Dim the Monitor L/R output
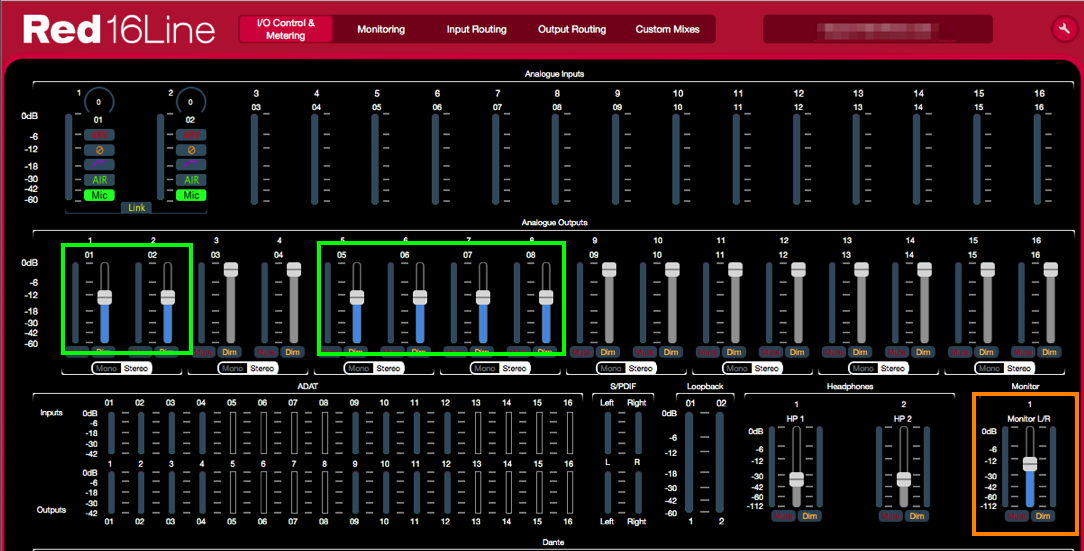 click(1043, 516)
